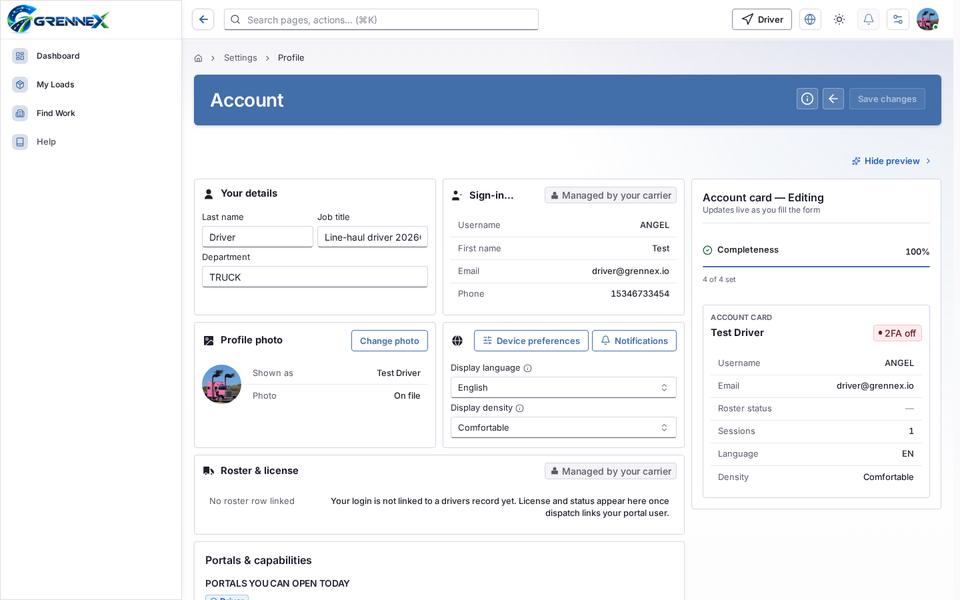The image size is (960, 600).
Task: Open the globe language icon in top bar
Action: 810,20
